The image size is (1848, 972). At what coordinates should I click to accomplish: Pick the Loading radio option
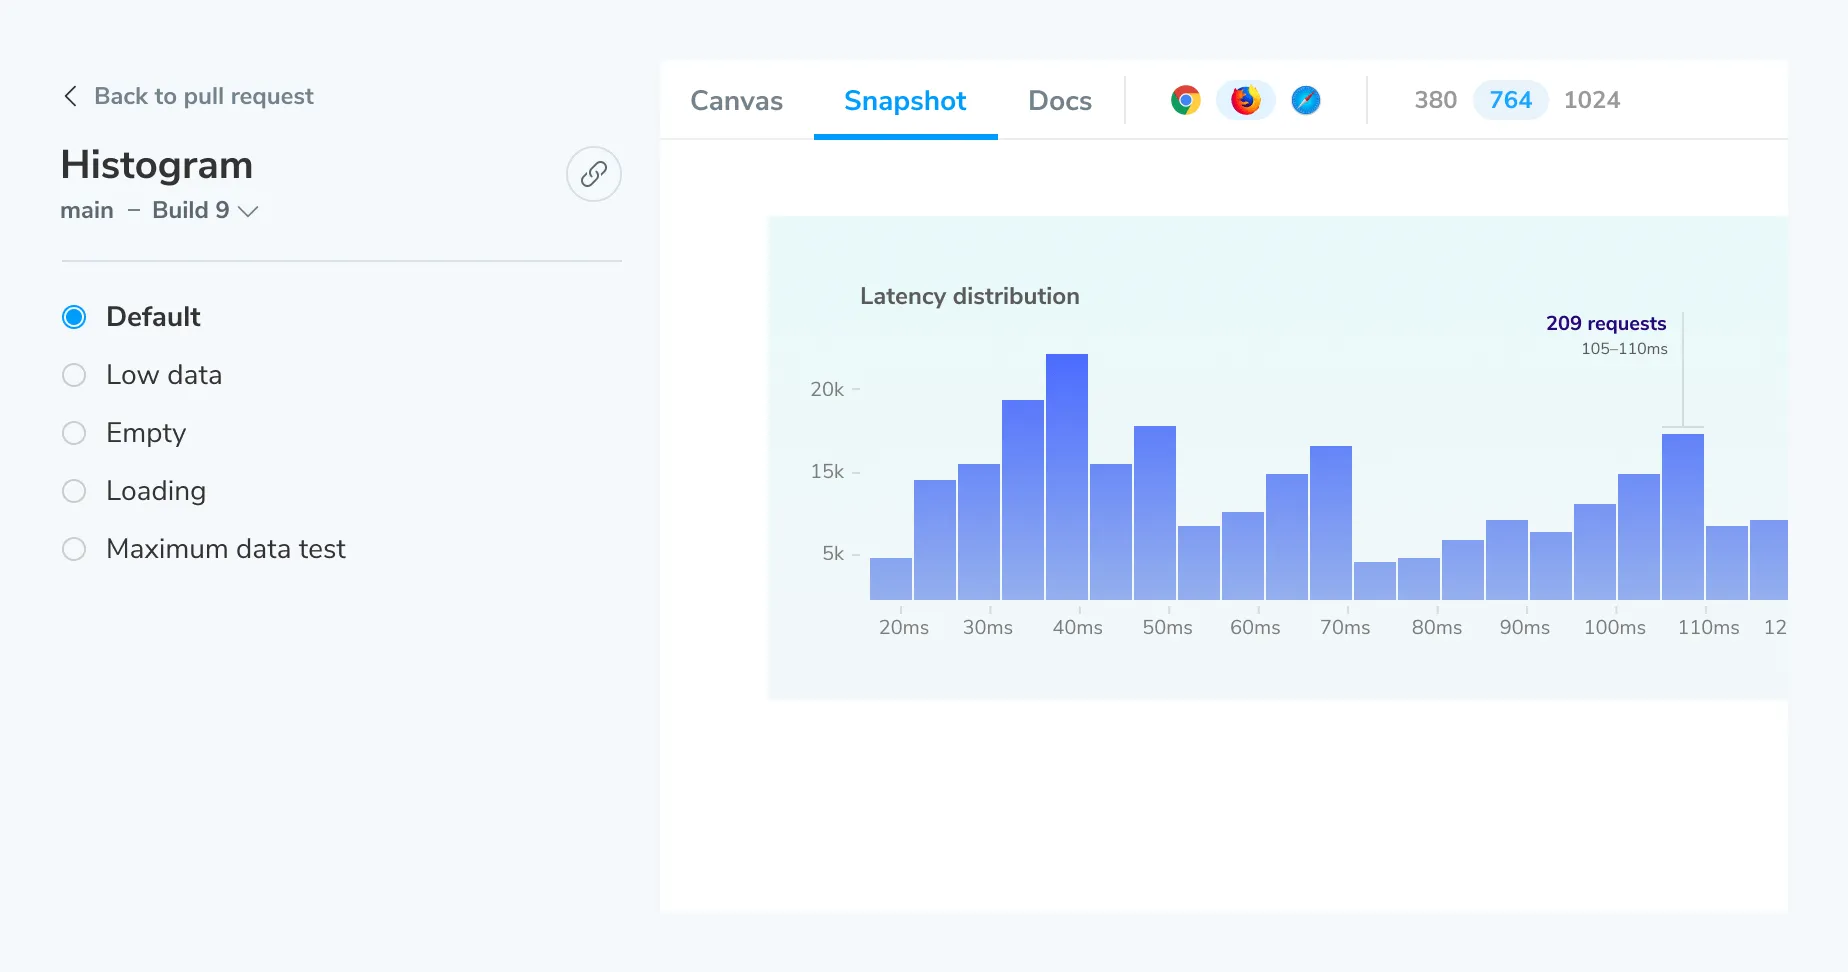point(74,491)
